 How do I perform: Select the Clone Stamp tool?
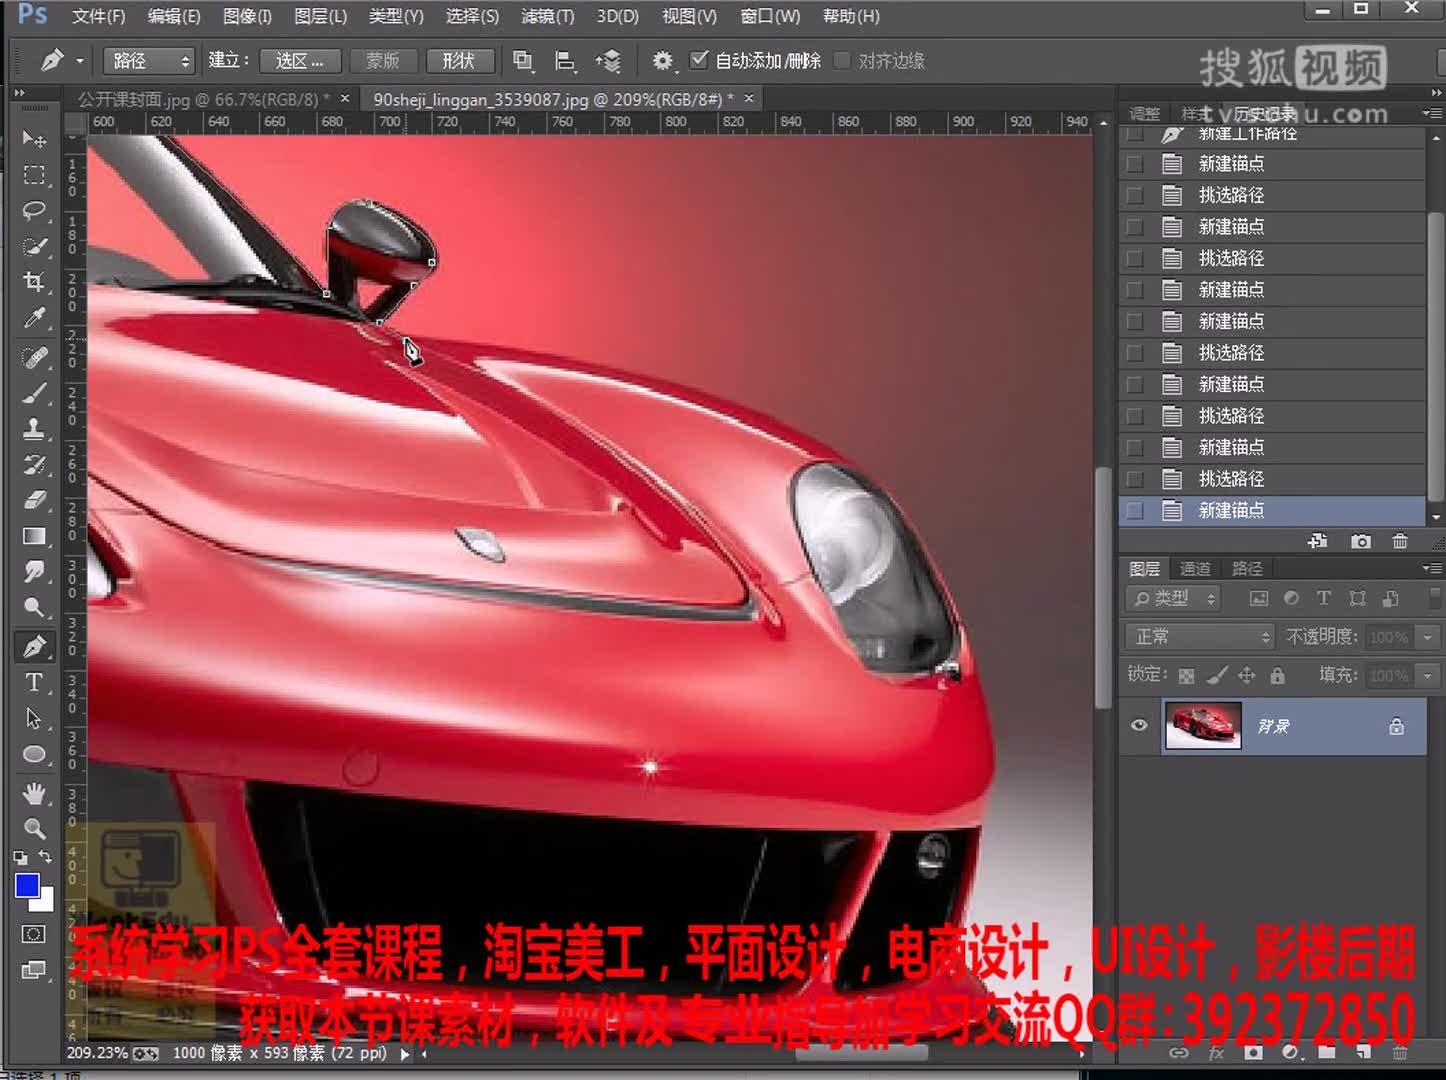[x=34, y=429]
